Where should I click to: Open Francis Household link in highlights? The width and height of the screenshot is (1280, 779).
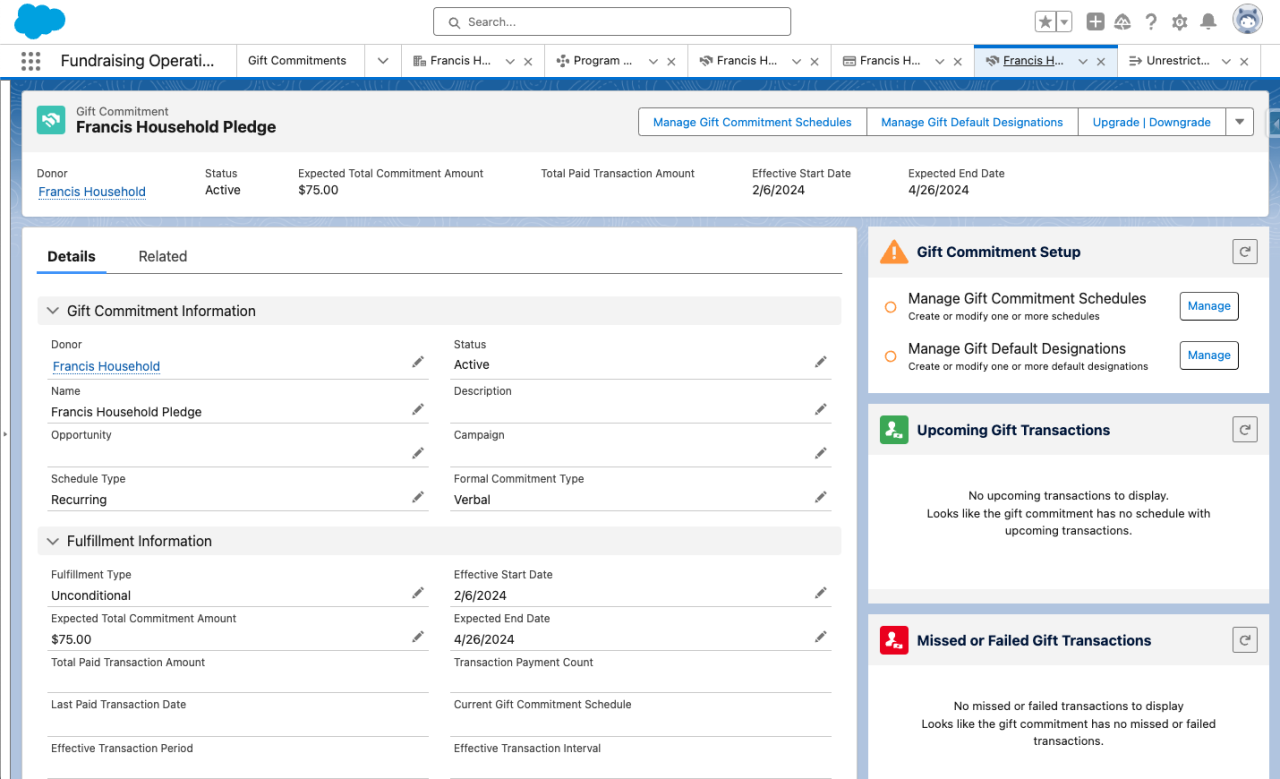92,192
